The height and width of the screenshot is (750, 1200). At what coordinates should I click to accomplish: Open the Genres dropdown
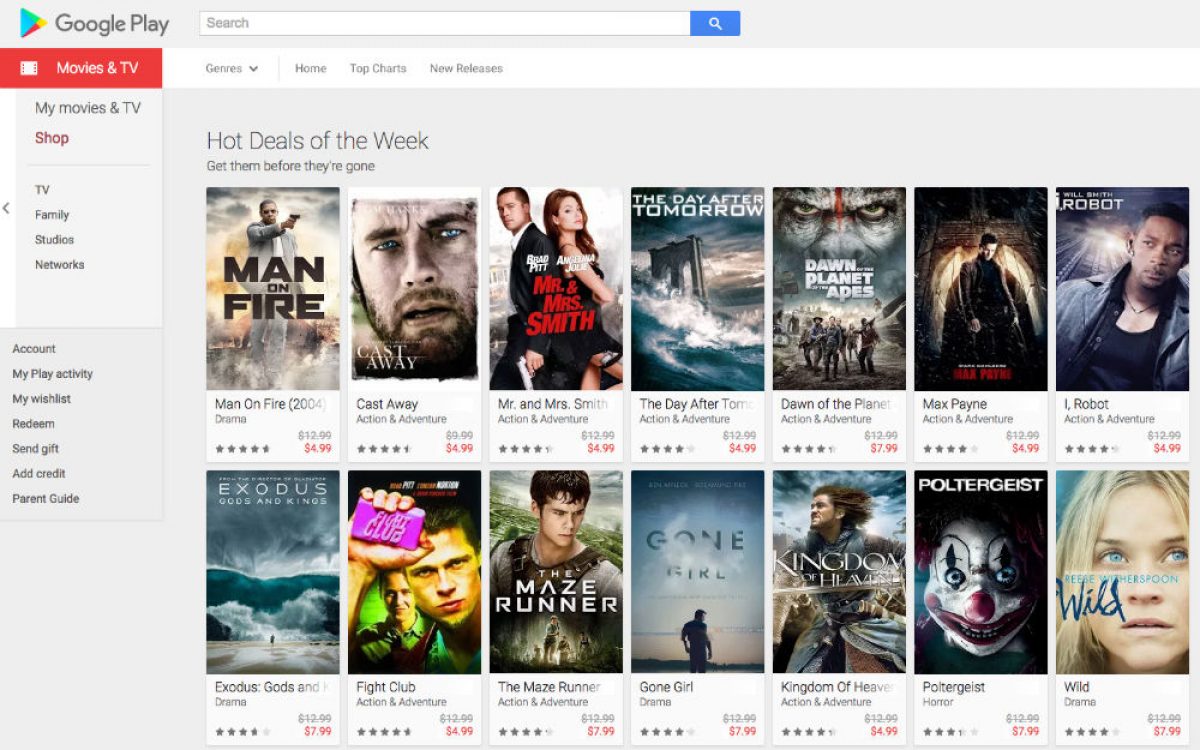(231, 68)
